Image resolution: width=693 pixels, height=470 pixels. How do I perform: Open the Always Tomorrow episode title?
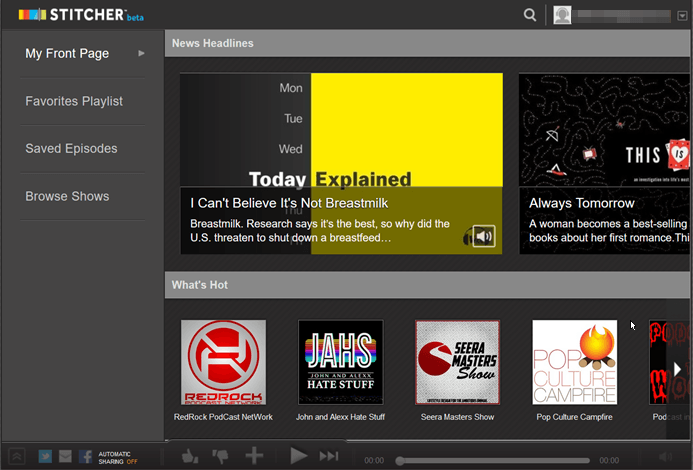[x=582, y=203]
